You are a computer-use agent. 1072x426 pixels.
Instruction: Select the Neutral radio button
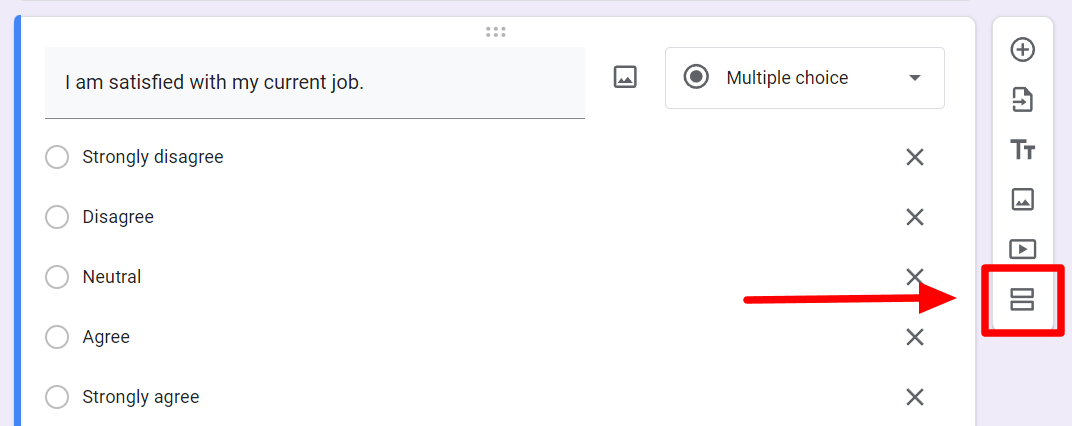[x=57, y=277]
